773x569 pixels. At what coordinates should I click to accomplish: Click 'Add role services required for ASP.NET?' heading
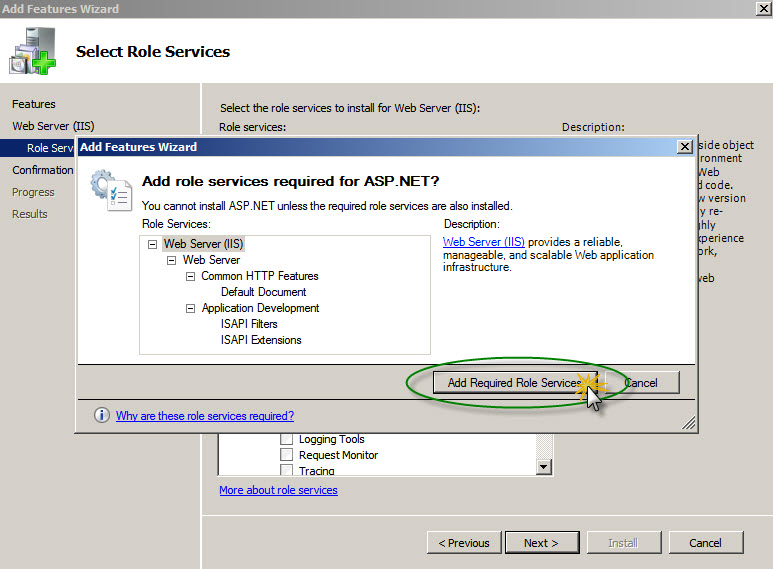coord(290,181)
